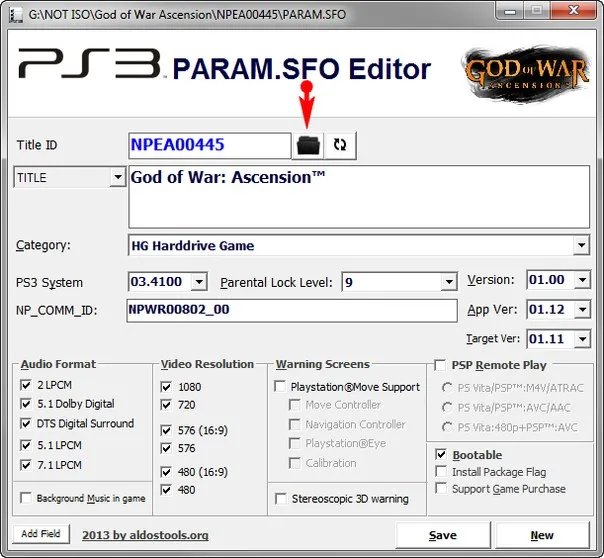Enable Playstation Move Support checkbox
Screen dimensions: 604x558
[x=280, y=386]
